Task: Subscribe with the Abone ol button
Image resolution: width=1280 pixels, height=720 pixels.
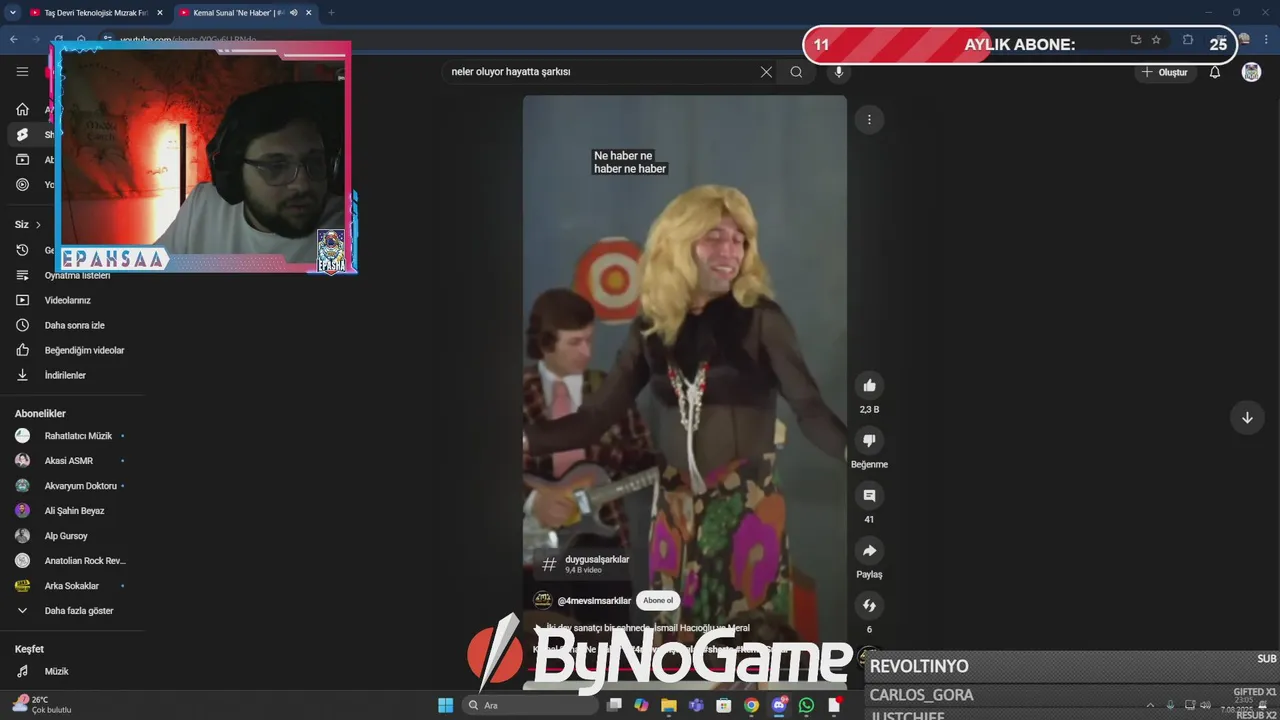Action: (x=658, y=600)
